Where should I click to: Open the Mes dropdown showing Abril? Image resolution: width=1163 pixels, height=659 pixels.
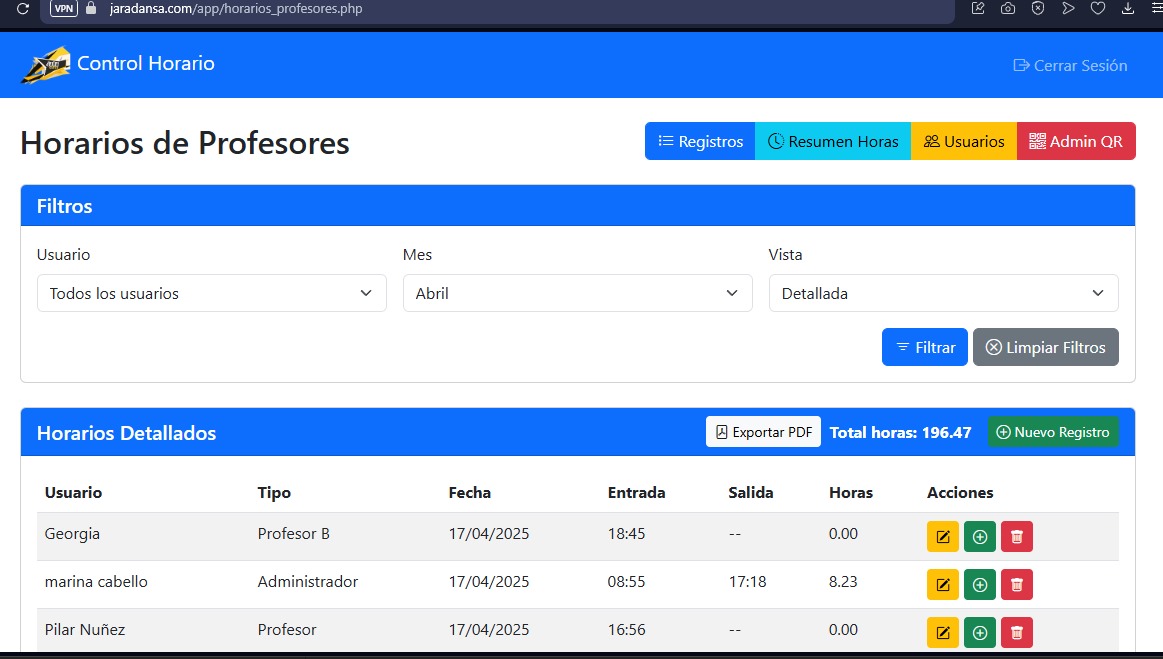[x=577, y=293]
